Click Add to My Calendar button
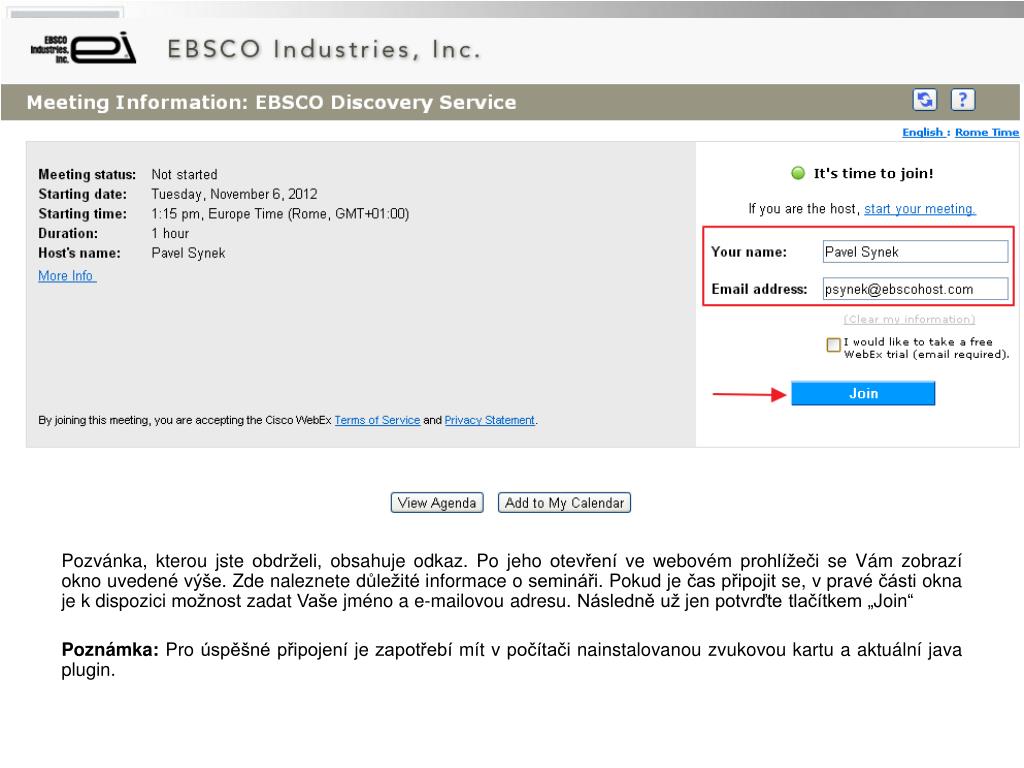This screenshot has height=768, width=1024. pyautogui.click(x=564, y=503)
